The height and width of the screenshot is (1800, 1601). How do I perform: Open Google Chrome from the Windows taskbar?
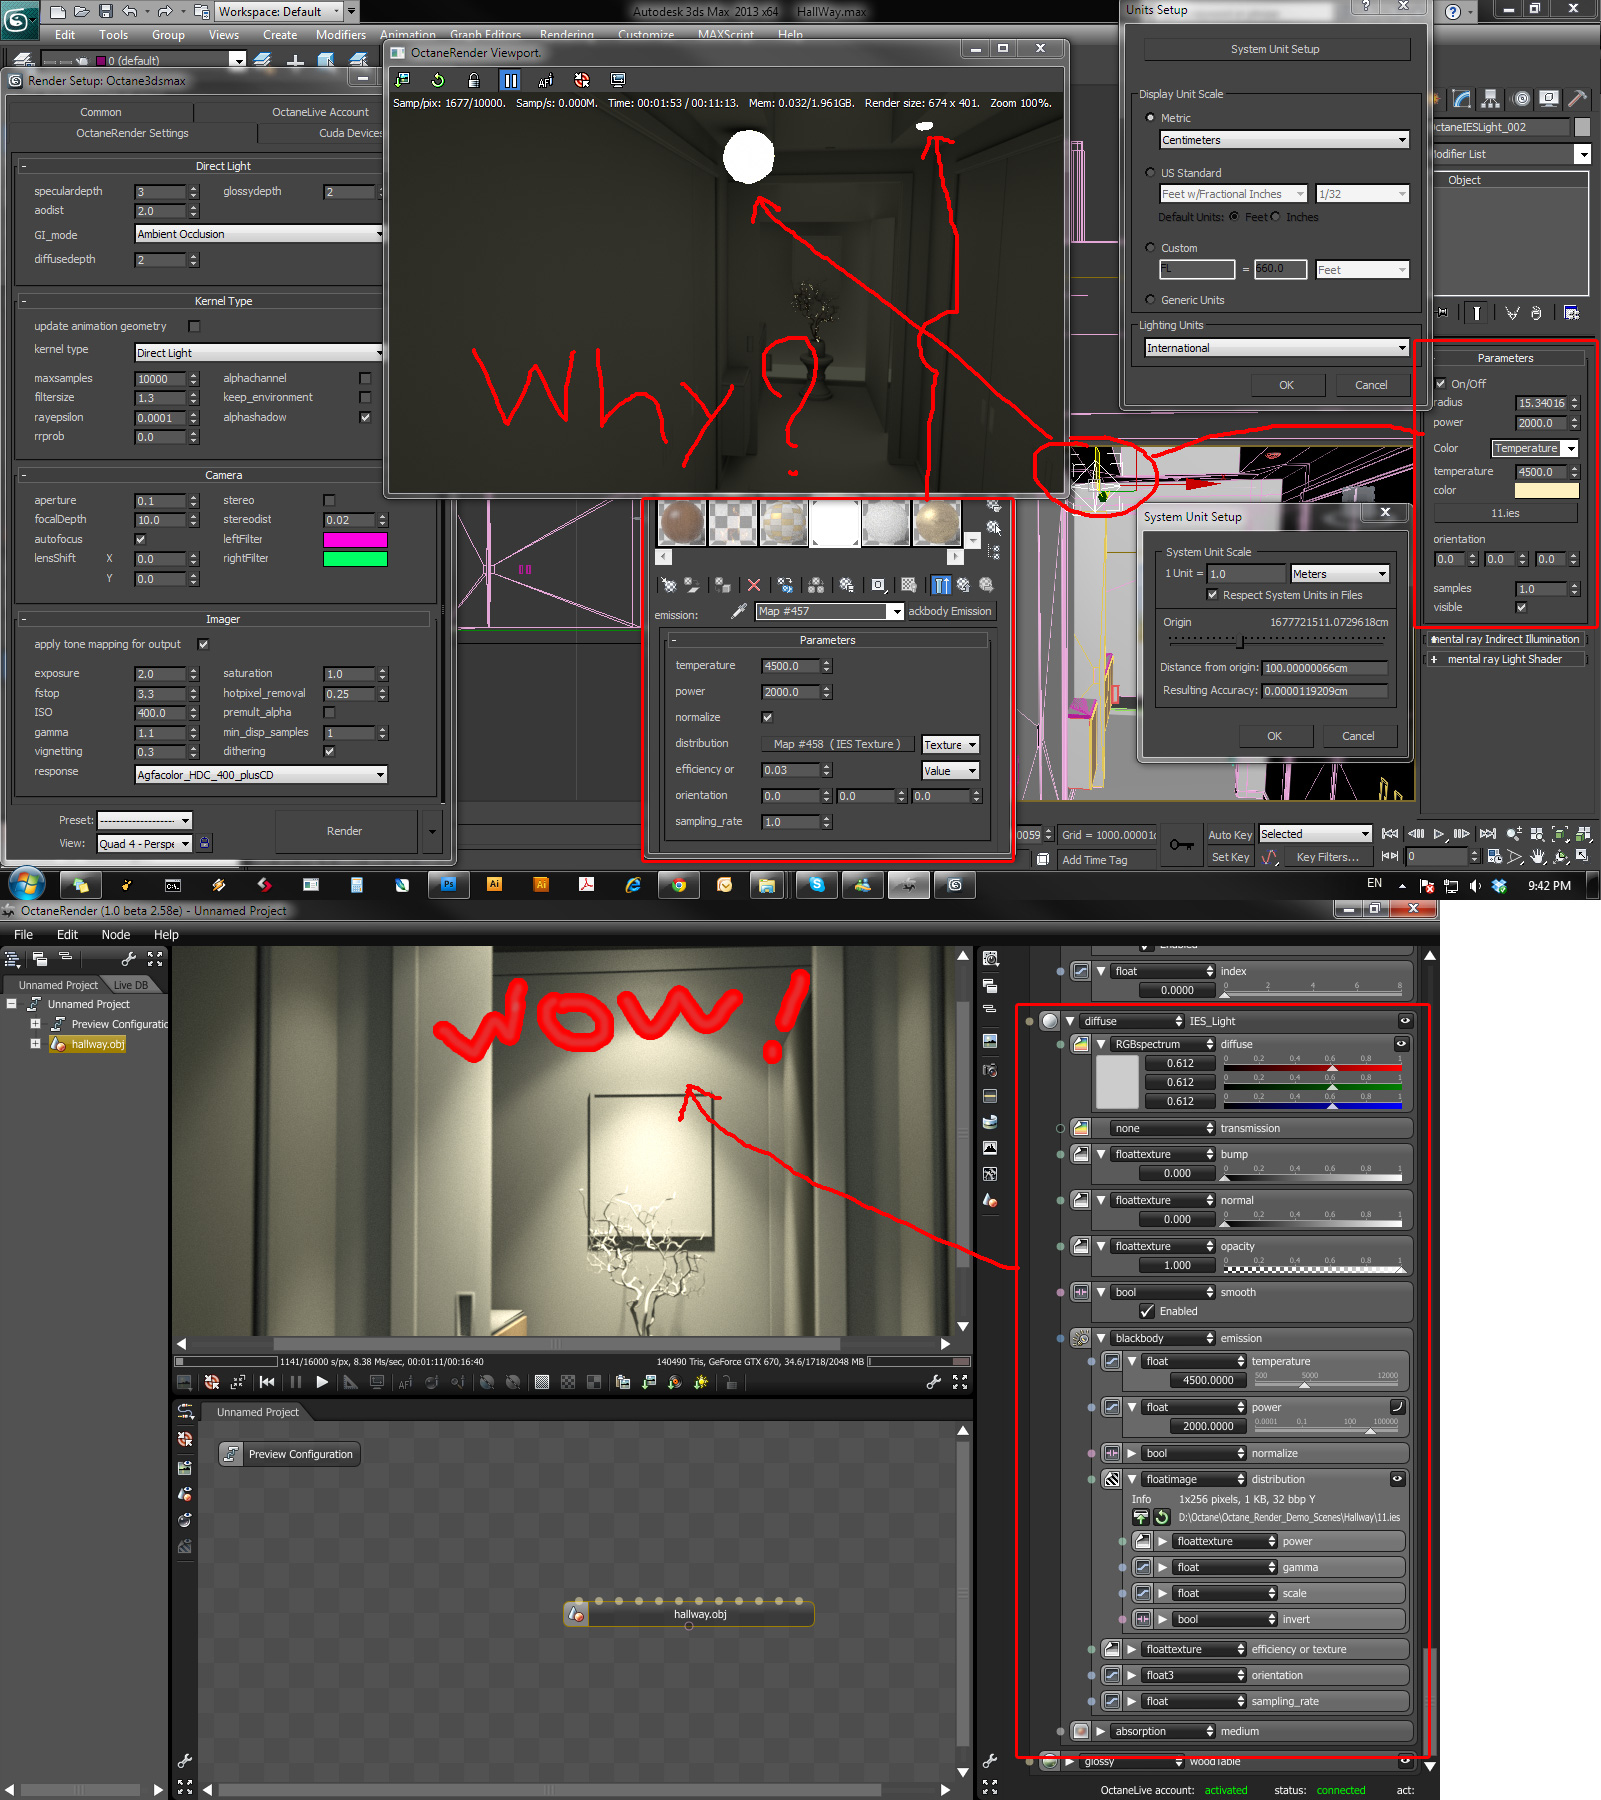click(679, 885)
